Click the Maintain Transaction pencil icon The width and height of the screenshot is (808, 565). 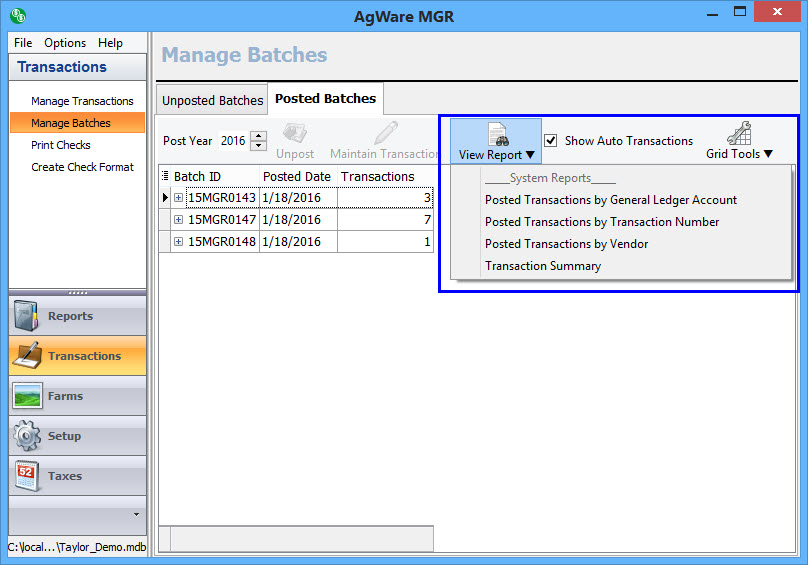[x=386, y=134]
